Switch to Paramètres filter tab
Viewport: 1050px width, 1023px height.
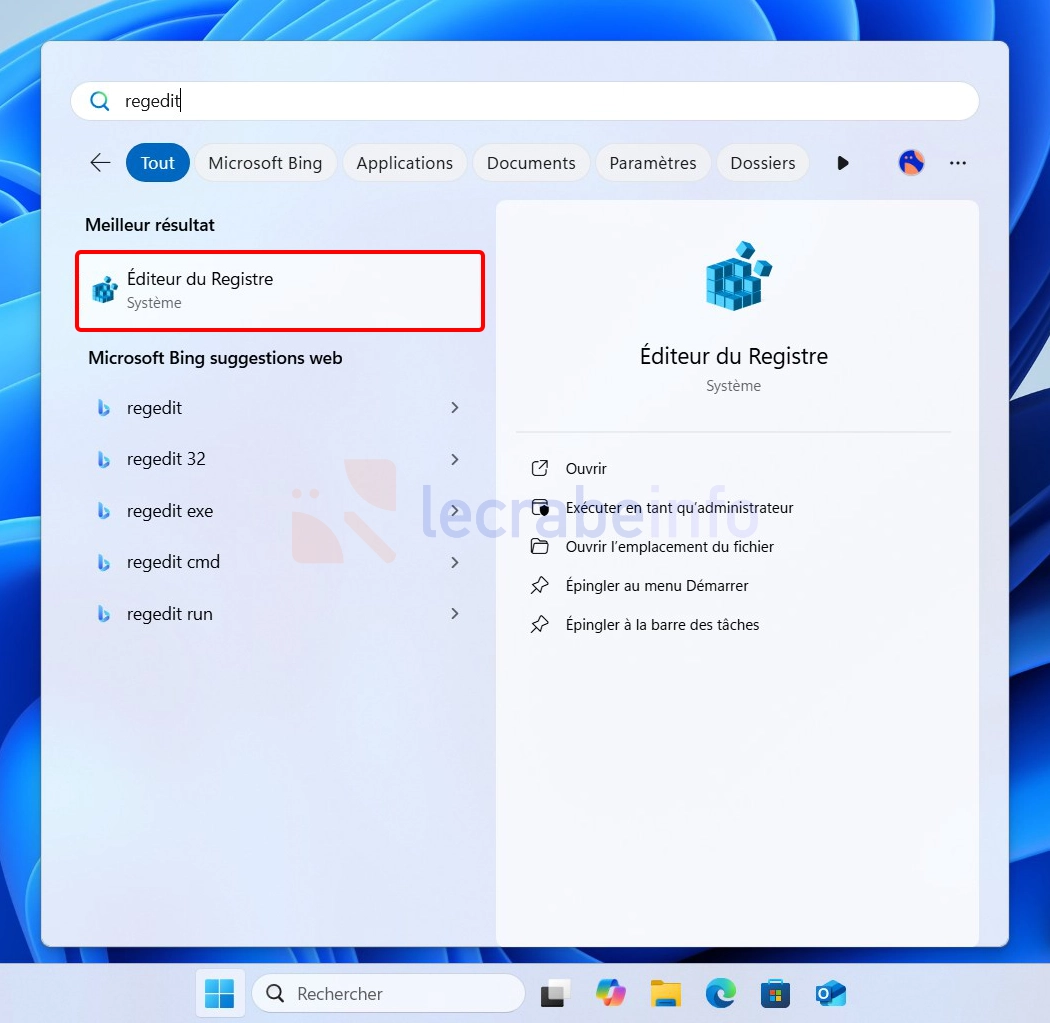click(x=653, y=163)
